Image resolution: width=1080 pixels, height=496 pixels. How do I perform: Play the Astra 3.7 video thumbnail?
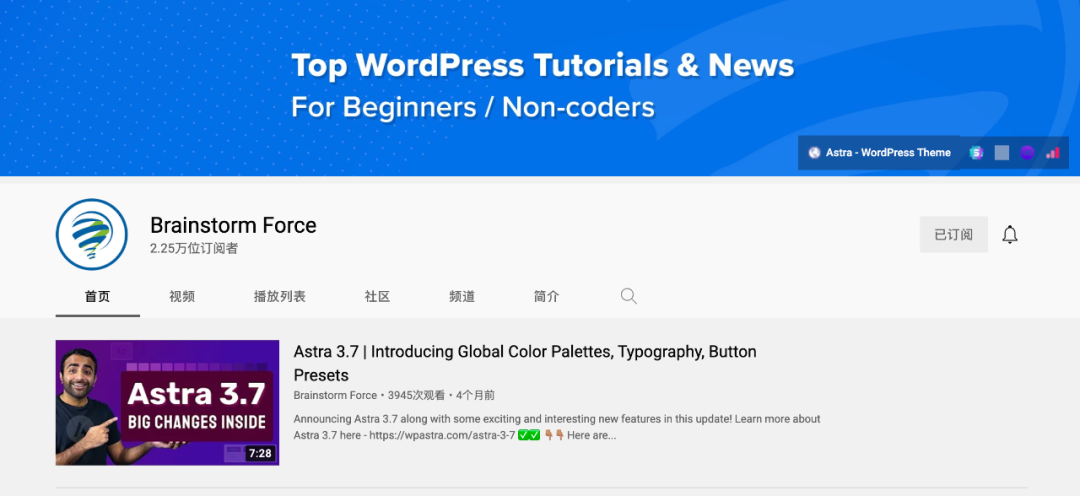click(167, 402)
